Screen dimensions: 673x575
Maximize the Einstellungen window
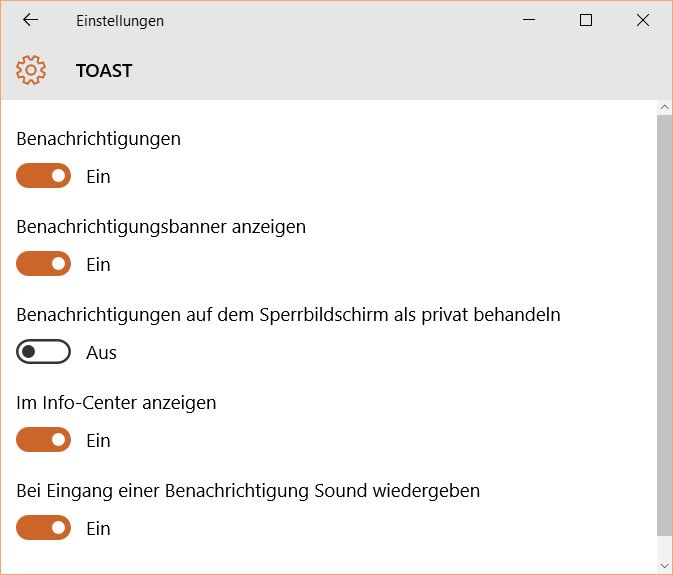pyautogui.click(x=586, y=20)
